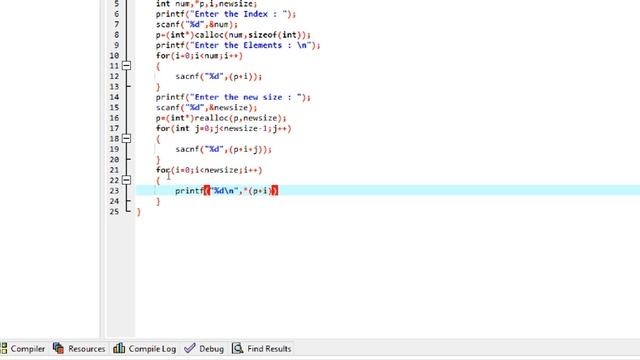Collapse the code fold at line 18
Image resolution: width=640 pixels, height=360 pixels.
click(127, 138)
